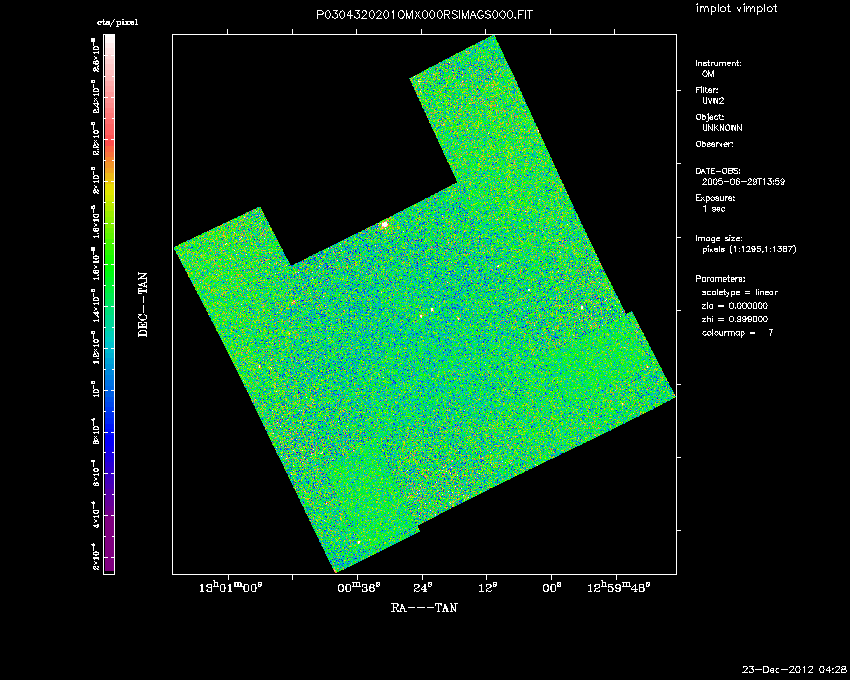The height and width of the screenshot is (680, 850).
Task: Click the 'Object:' heading
Action: point(710,117)
